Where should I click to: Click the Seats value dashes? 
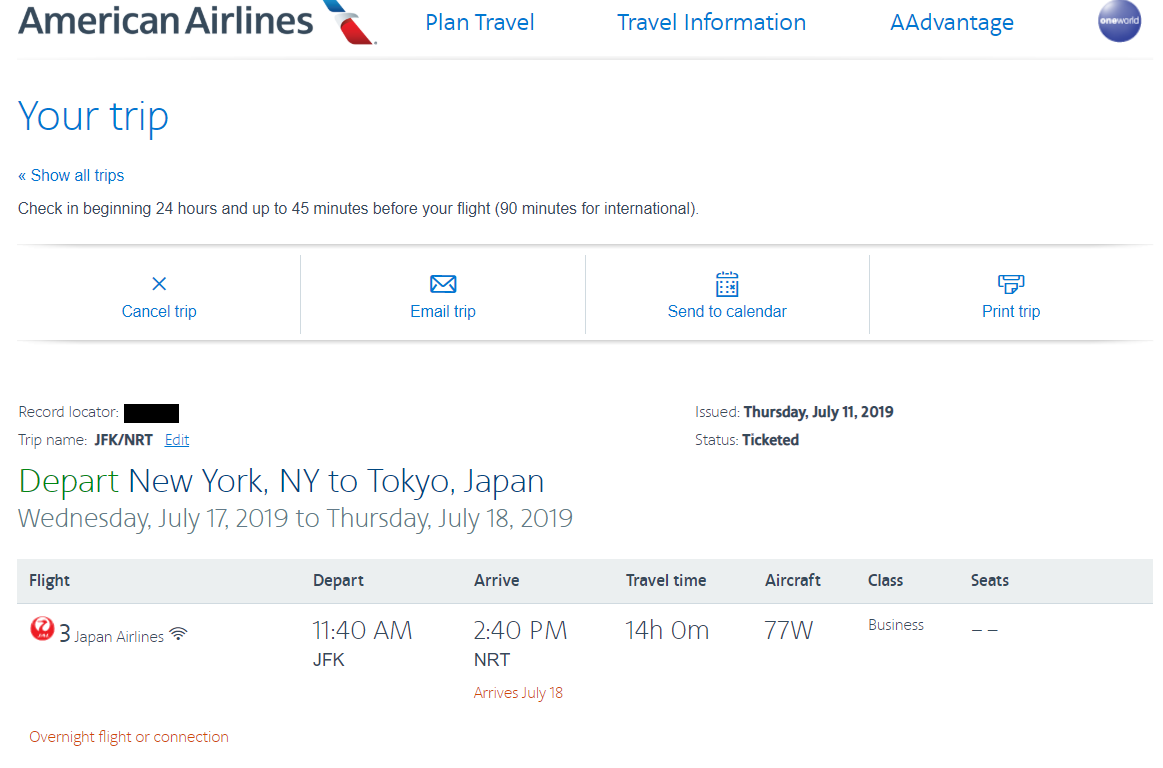pyautogui.click(x=984, y=630)
